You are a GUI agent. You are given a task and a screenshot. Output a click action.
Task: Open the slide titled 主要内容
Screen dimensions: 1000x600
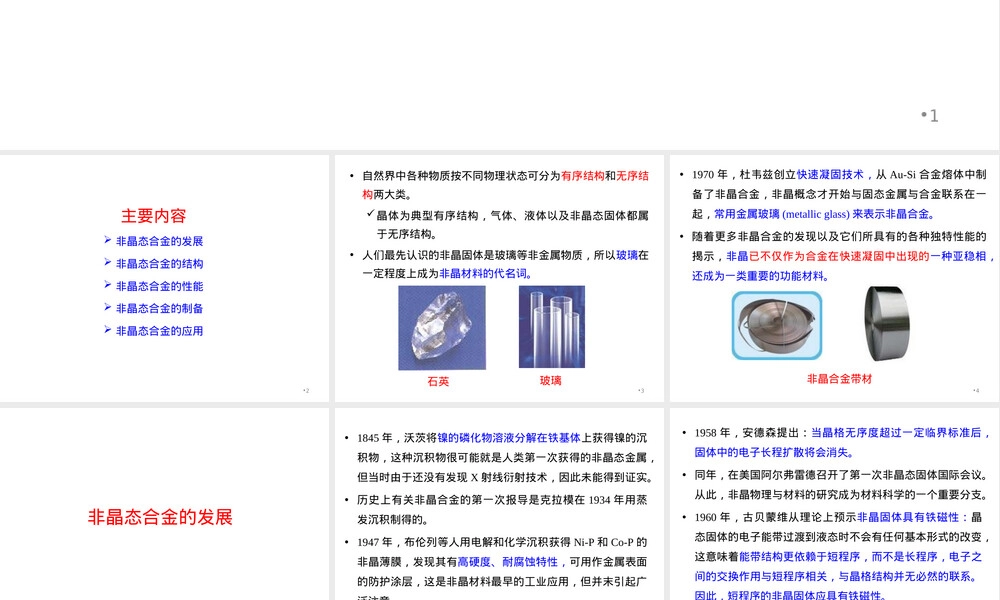[164, 278]
